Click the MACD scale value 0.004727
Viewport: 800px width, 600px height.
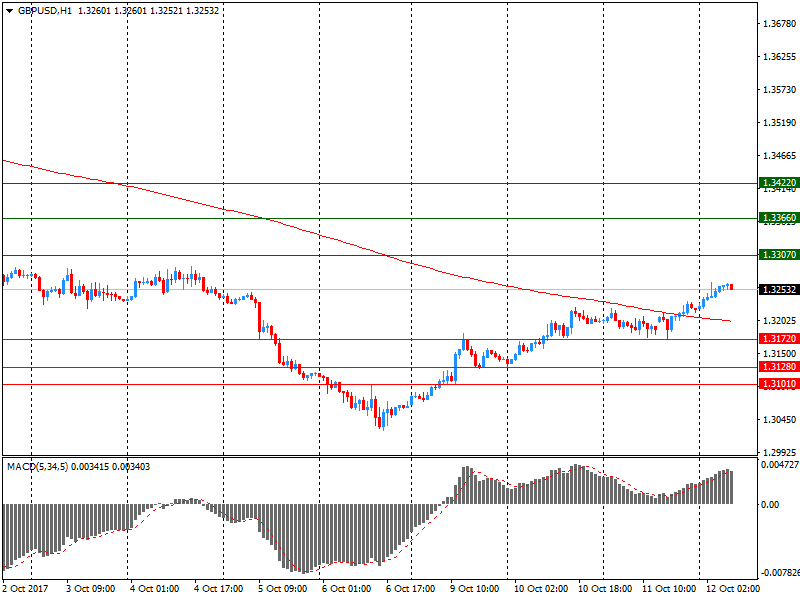point(780,465)
